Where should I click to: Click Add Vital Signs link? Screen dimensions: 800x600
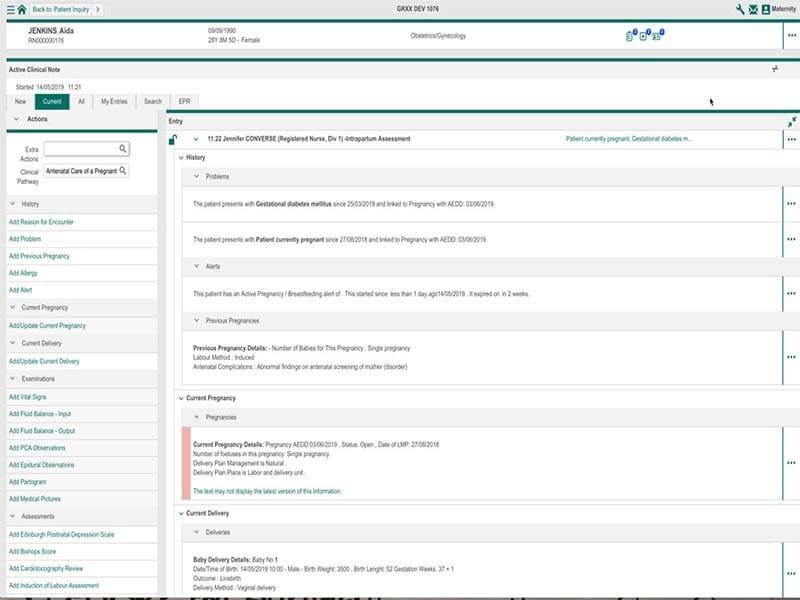28,397
